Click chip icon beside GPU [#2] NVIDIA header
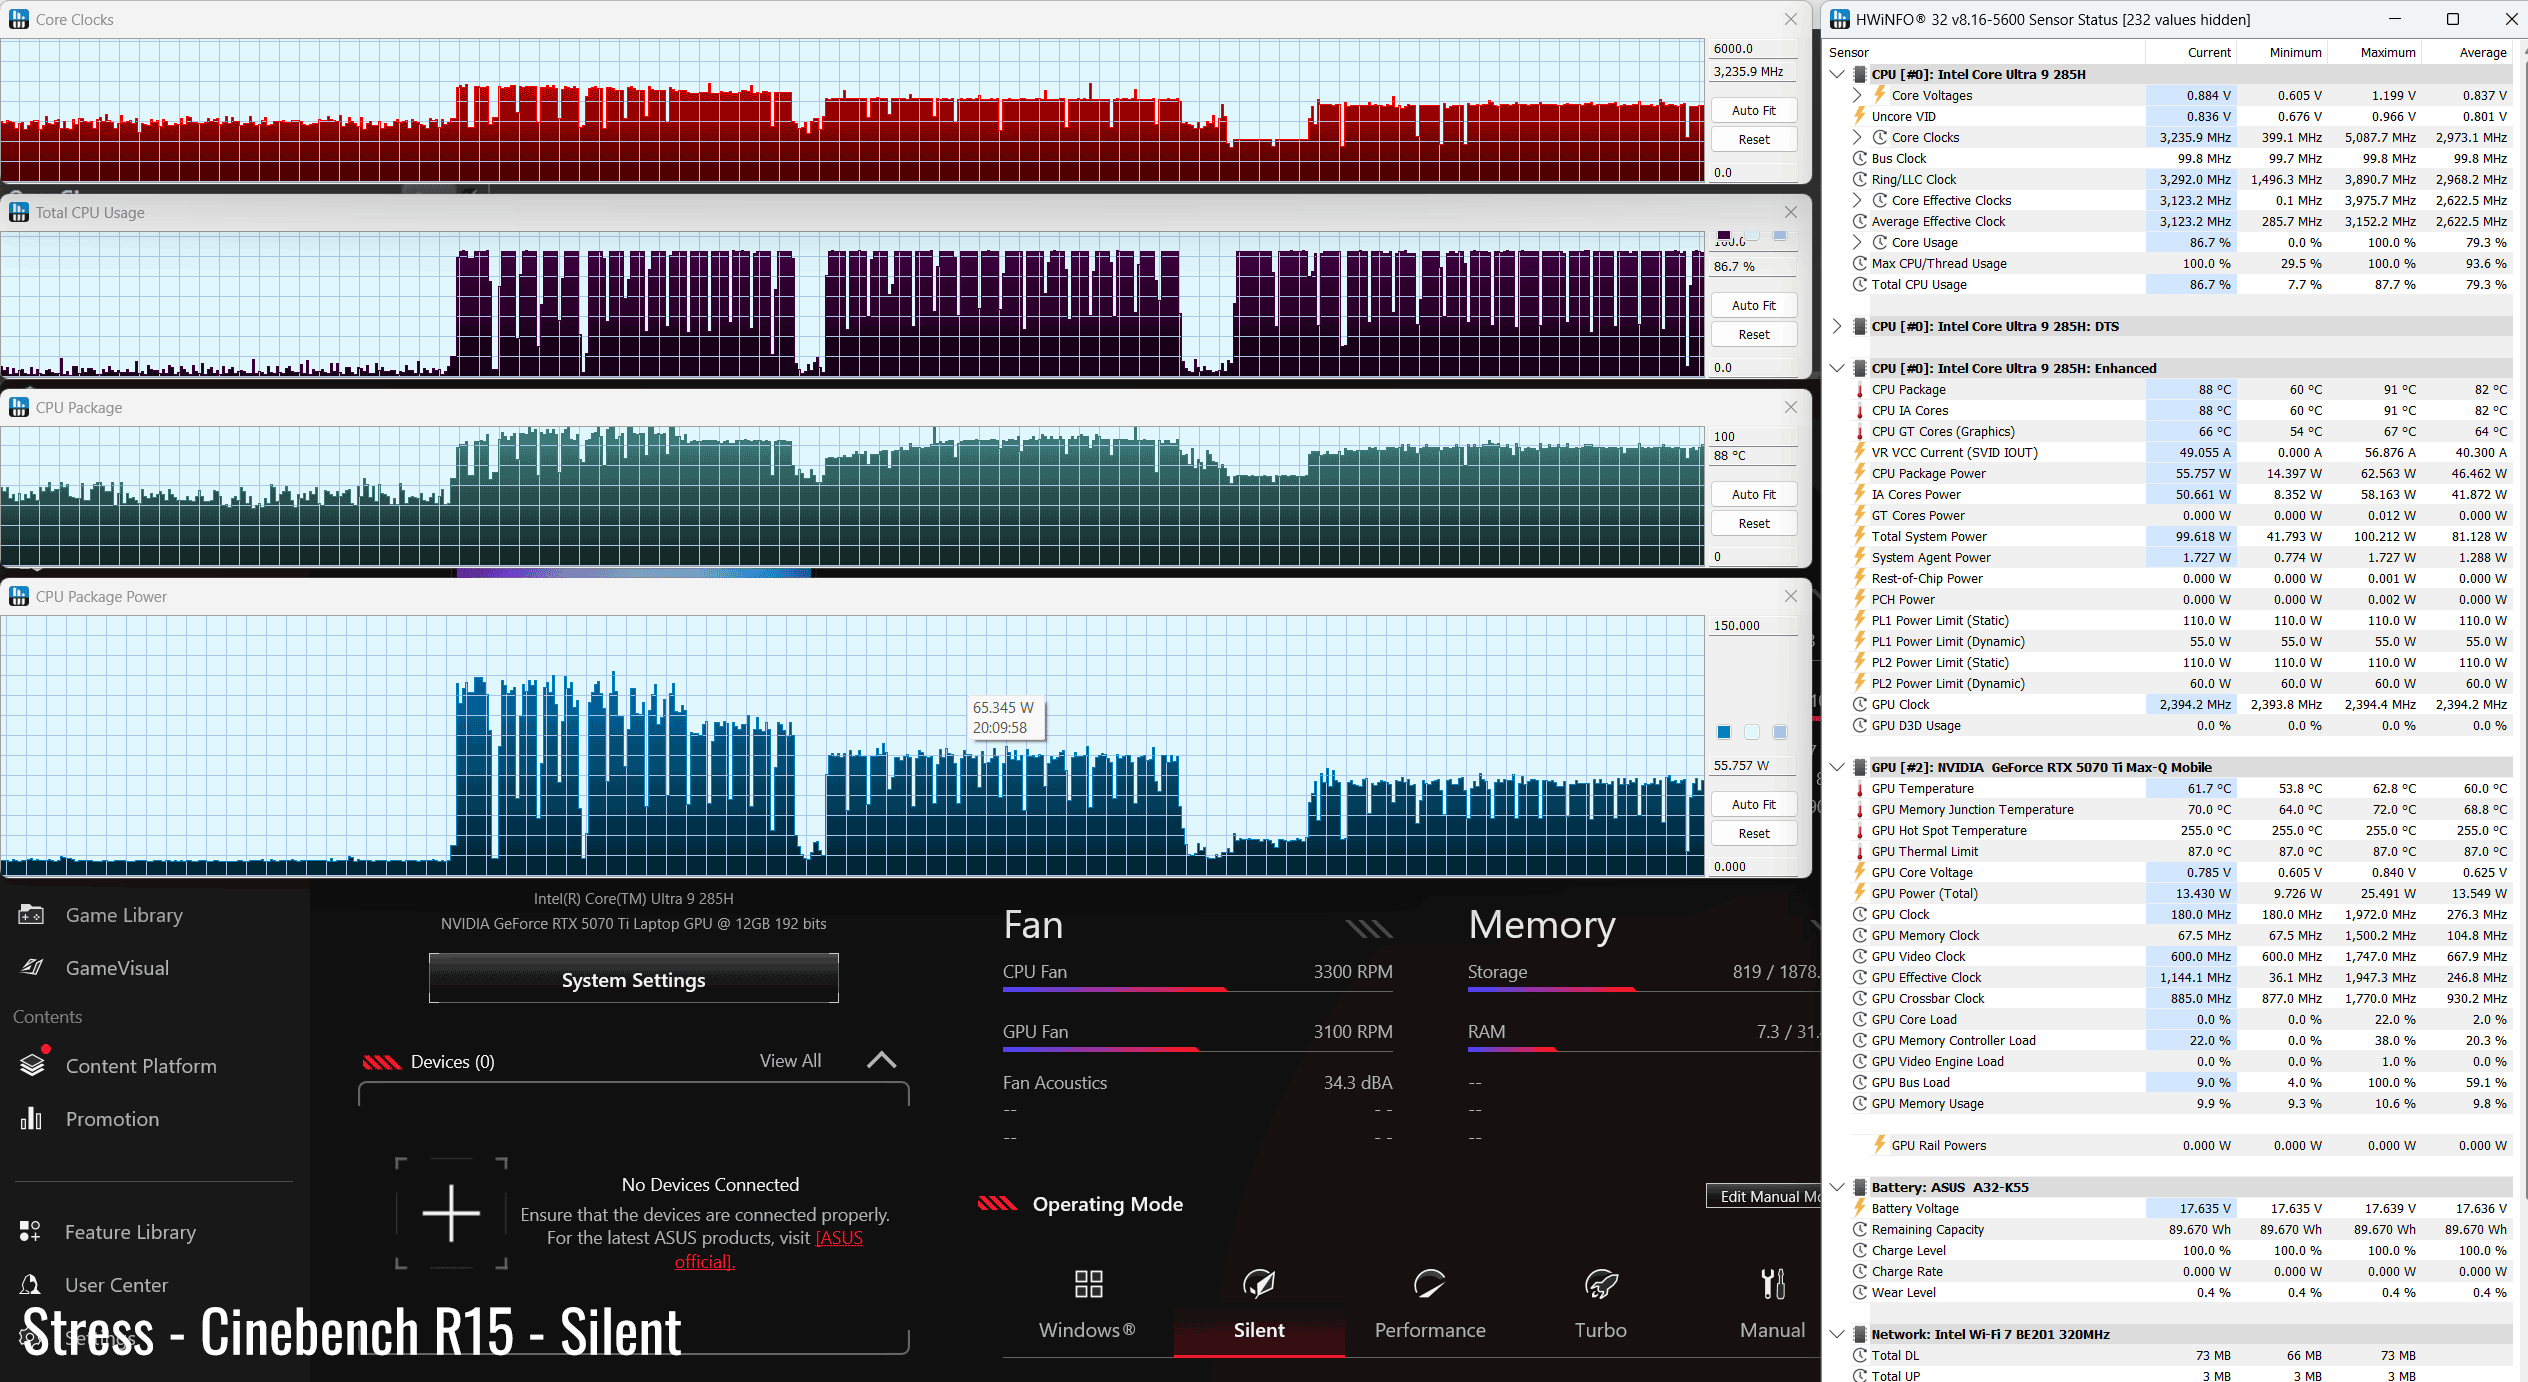The width and height of the screenshot is (2528, 1382). click(1859, 767)
